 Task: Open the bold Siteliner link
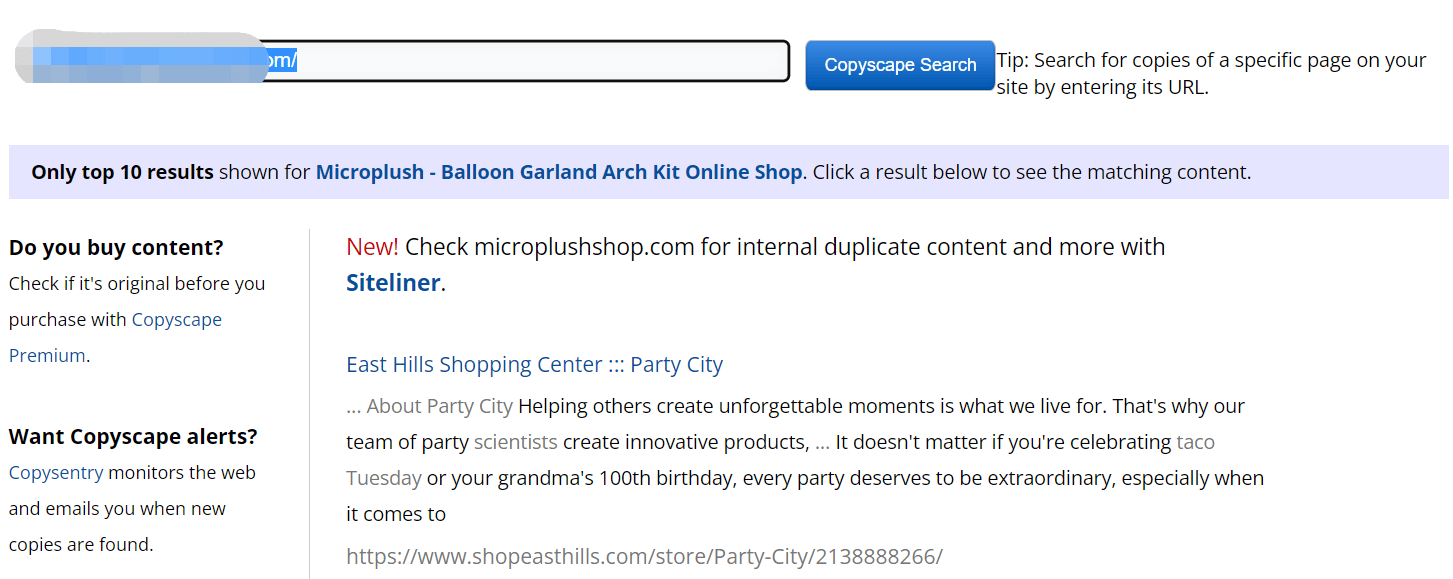[x=393, y=283]
